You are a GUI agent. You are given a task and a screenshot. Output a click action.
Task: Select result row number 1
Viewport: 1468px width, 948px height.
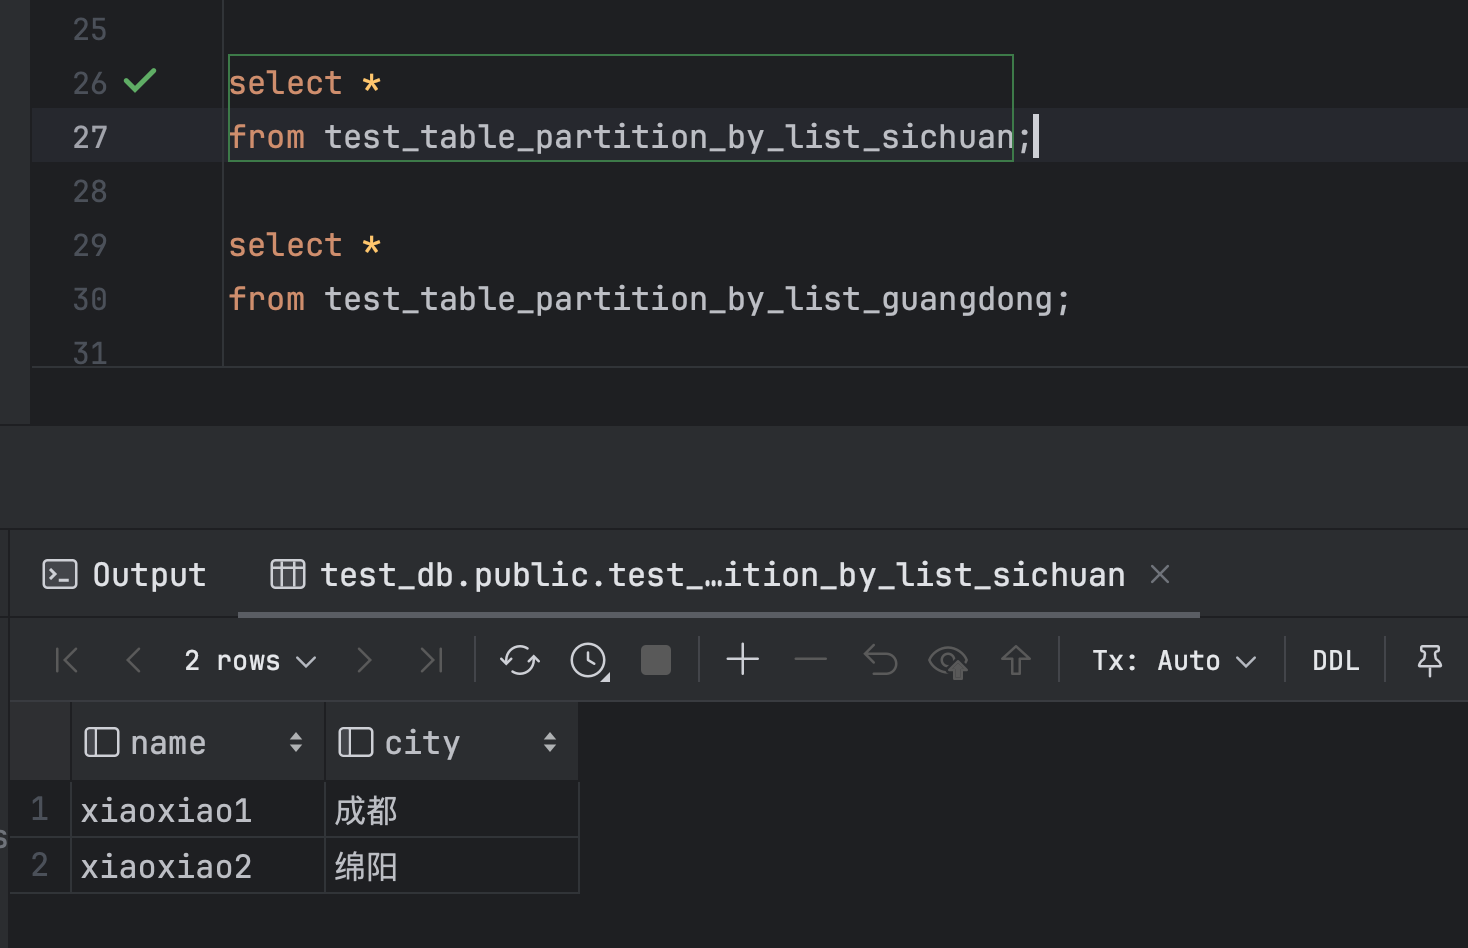click(40, 809)
